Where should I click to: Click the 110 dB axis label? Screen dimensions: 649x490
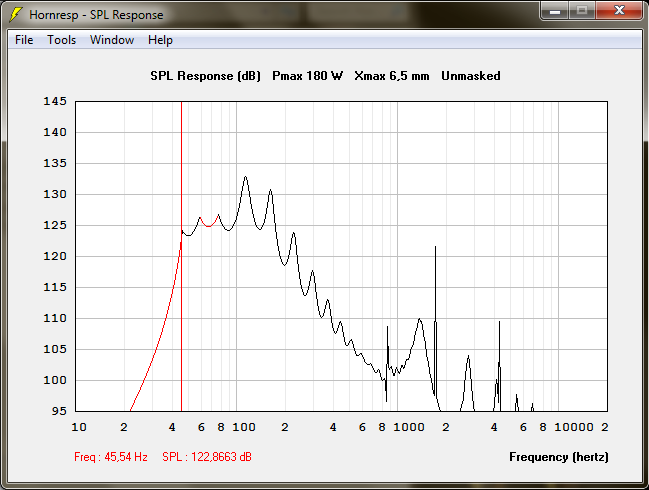click(55, 318)
